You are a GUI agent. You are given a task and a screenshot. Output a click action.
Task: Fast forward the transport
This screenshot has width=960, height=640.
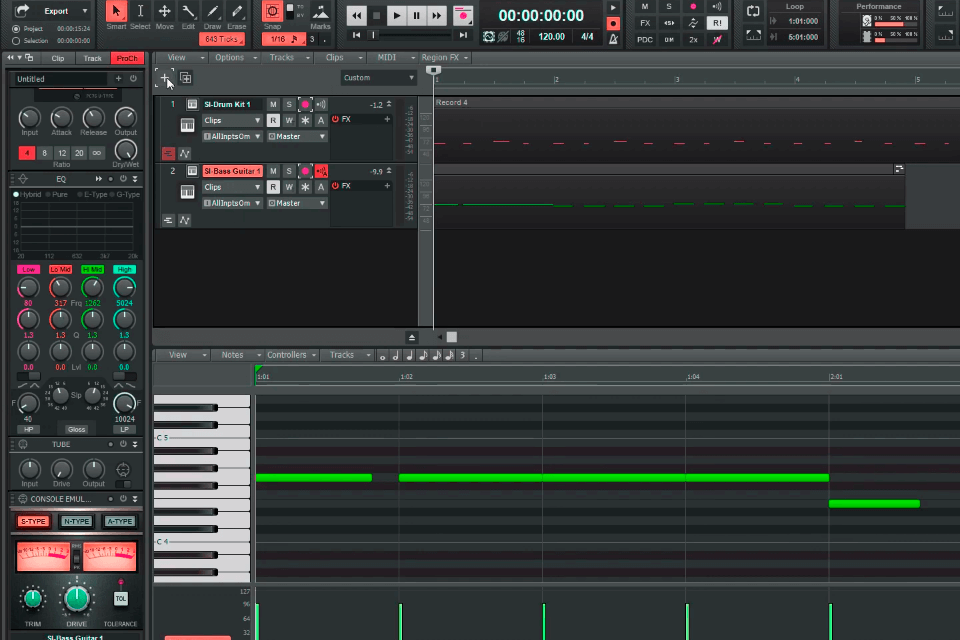tap(437, 15)
